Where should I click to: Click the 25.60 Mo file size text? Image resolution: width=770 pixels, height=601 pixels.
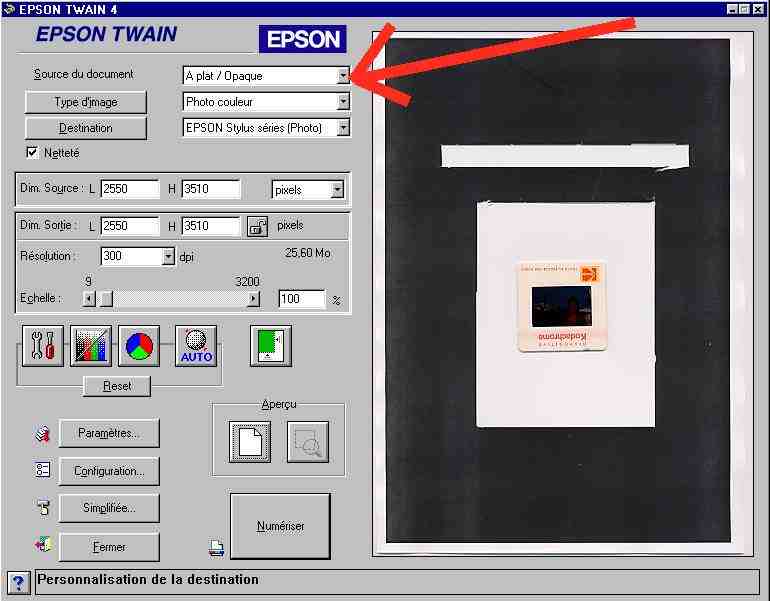pos(308,253)
